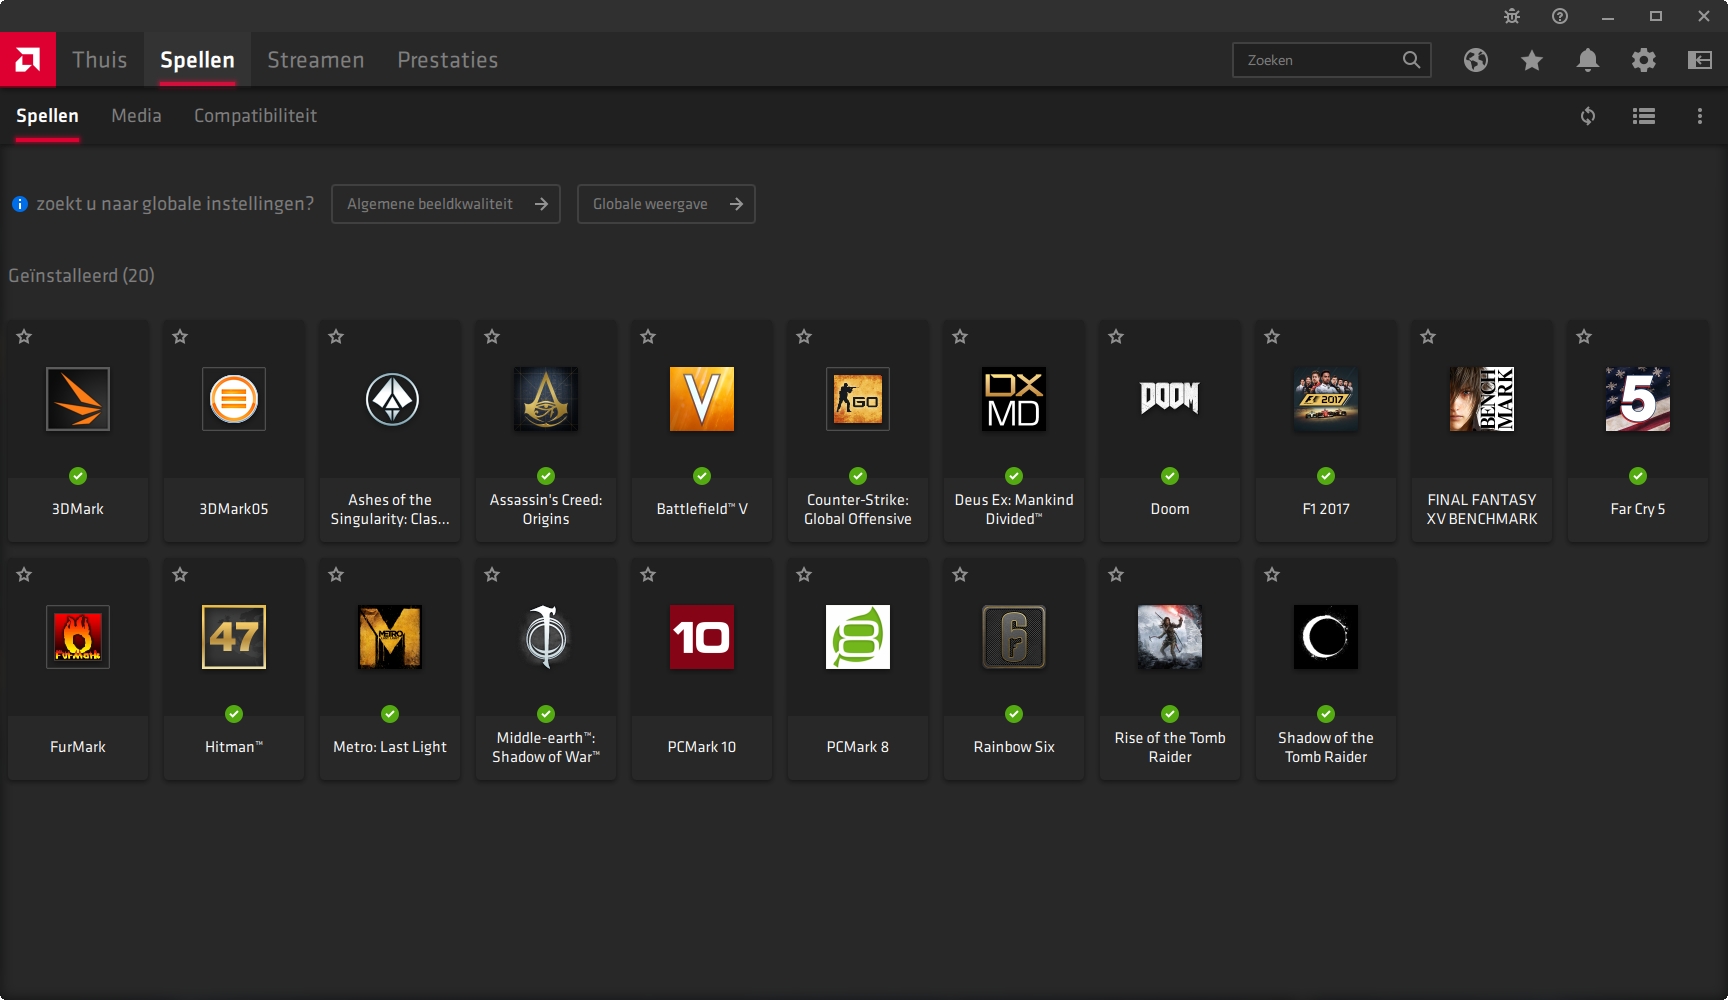The image size is (1728, 1000).
Task: Open FINAL FANTASY XV BENCHMARK tile
Action: coord(1482,431)
